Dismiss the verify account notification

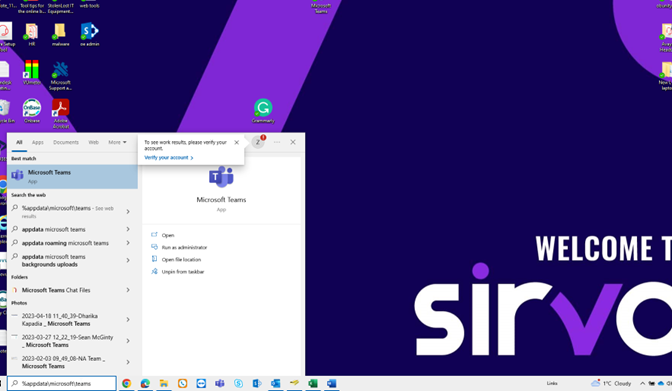tap(237, 142)
